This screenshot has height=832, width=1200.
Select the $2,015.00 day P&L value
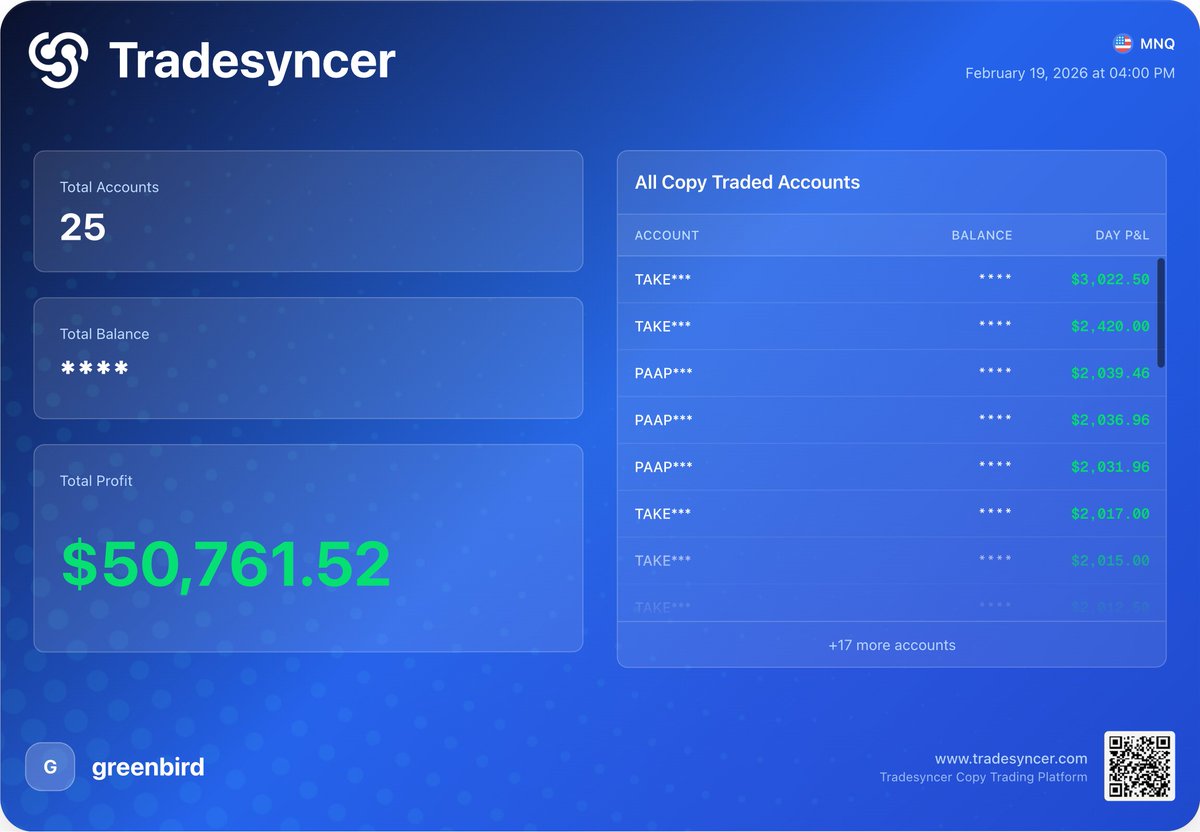pyautogui.click(x=1110, y=561)
